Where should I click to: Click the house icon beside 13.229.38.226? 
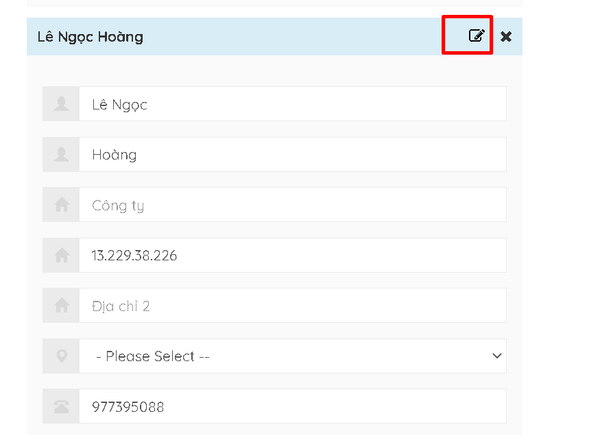pos(61,255)
